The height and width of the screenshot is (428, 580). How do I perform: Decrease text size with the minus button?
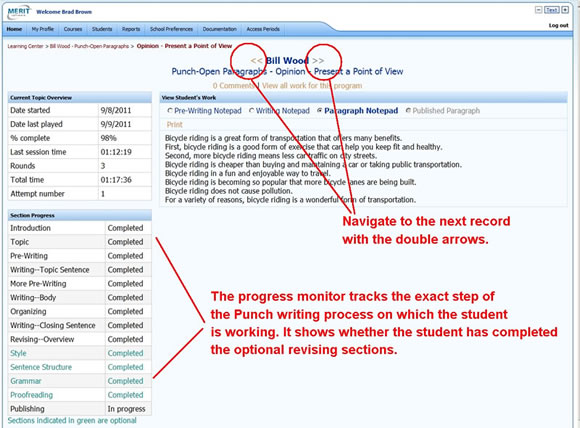coord(539,10)
